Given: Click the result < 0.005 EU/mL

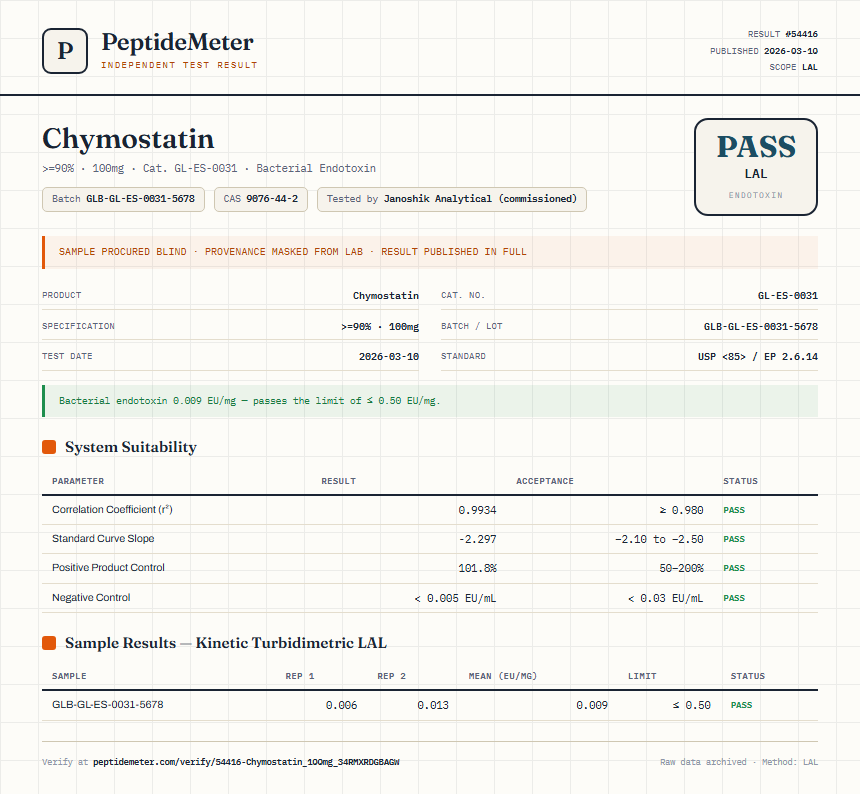Looking at the screenshot, I should coord(455,598).
